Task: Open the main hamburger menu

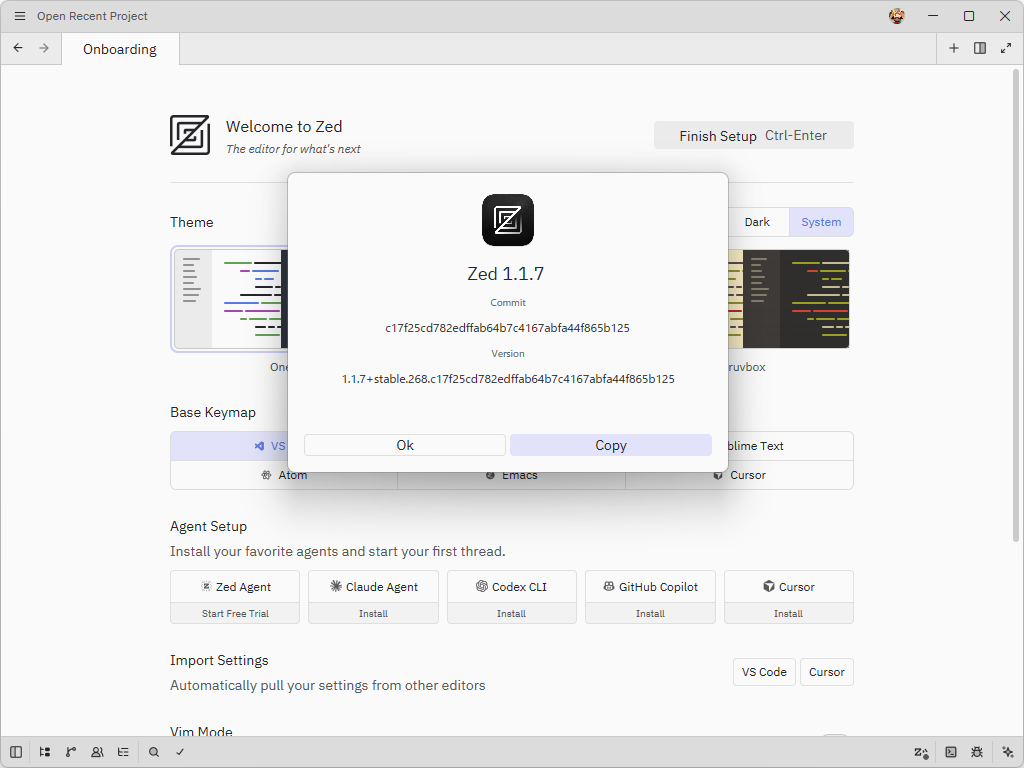Action: [20, 16]
